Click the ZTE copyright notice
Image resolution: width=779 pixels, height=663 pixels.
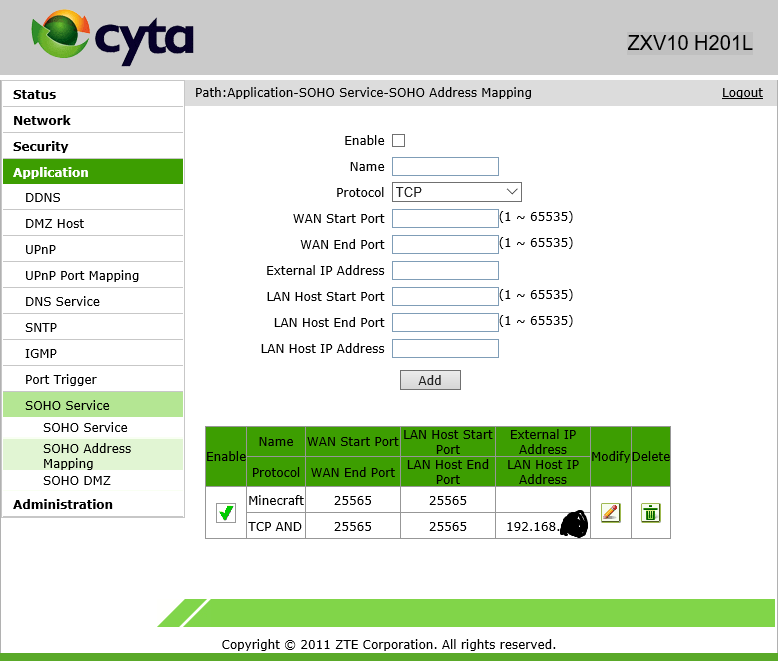click(x=389, y=644)
